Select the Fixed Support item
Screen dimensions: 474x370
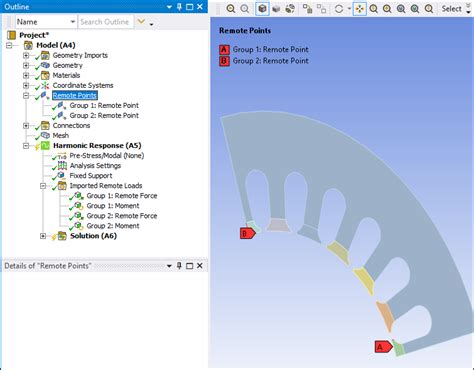(91, 176)
